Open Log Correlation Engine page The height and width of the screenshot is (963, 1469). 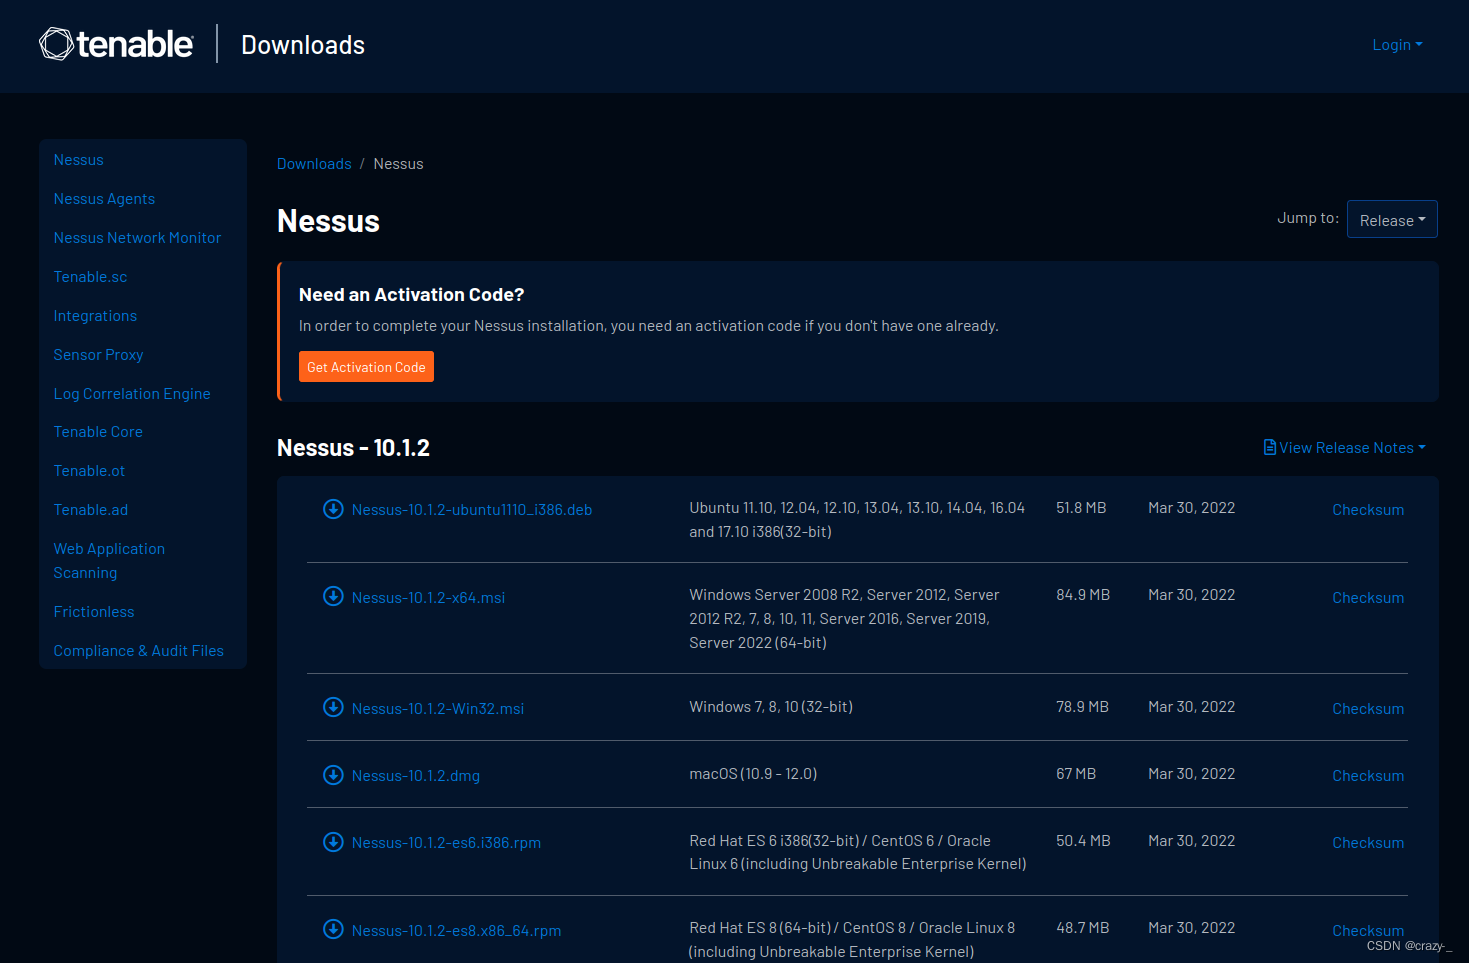[x=132, y=394]
